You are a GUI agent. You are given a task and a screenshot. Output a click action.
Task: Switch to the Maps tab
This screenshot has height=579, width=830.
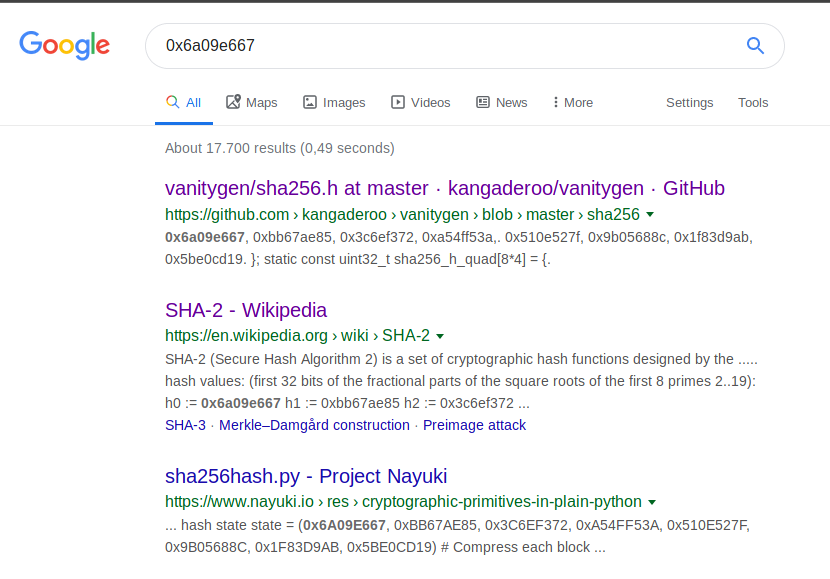251,103
